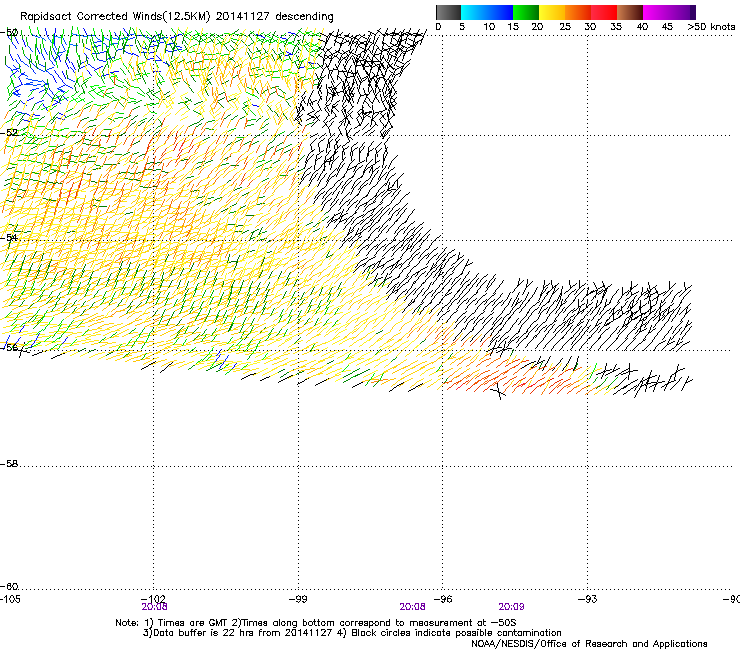The image size is (740, 650).
Task: Click the '-54' latitude axis label
Action: pyautogui.click(x=9, y=237)
